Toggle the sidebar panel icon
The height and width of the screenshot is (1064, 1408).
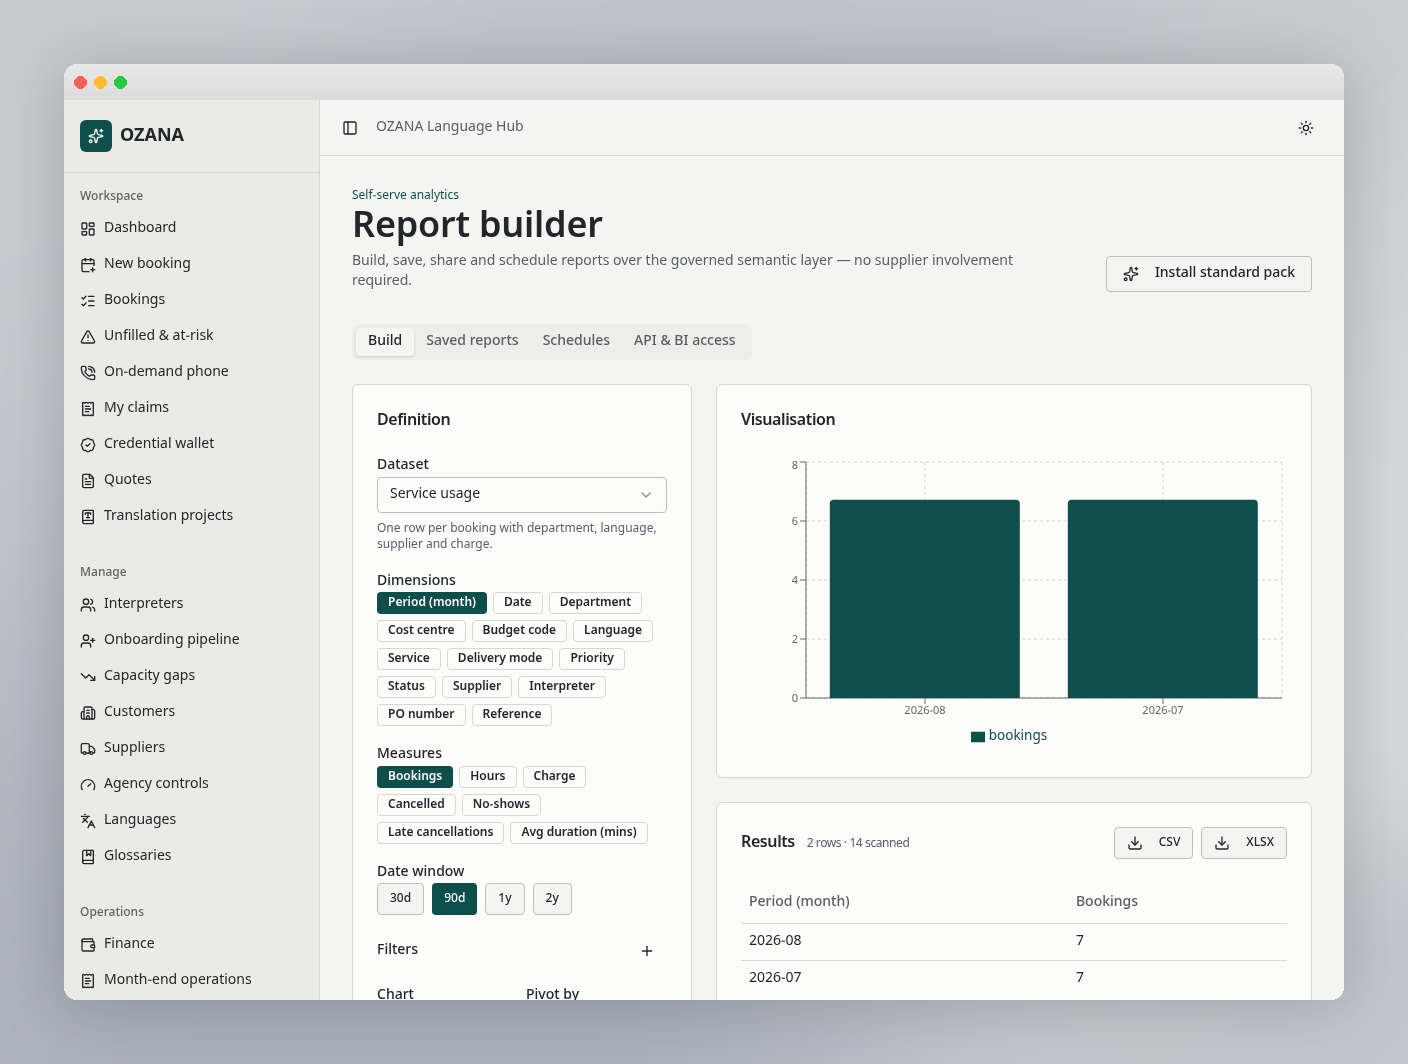point(350,128)
